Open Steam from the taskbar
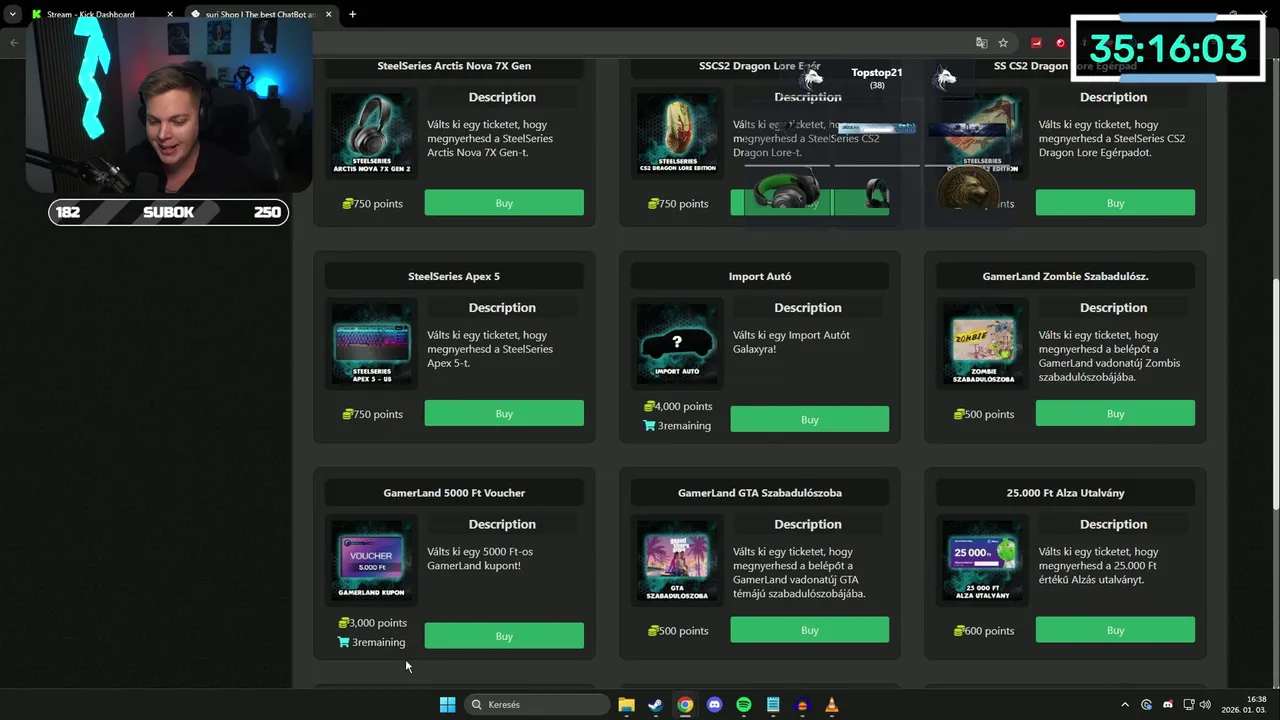The image size is (1280, 720). pos(655,704)
